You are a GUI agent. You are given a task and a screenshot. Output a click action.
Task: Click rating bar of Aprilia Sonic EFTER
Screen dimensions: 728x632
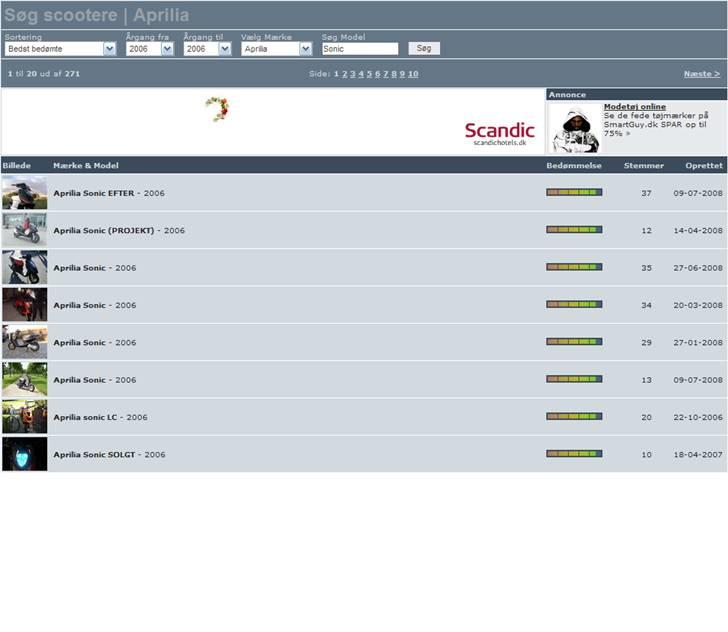[x=574, y=192]
